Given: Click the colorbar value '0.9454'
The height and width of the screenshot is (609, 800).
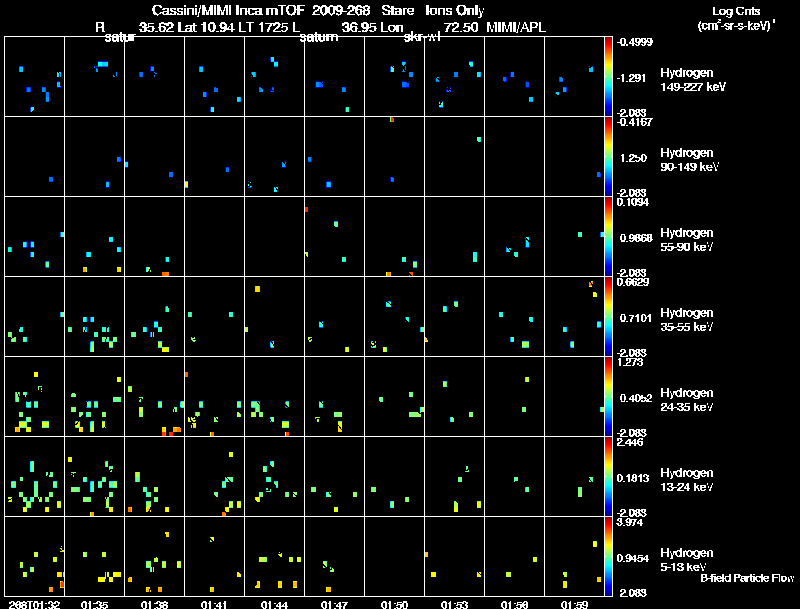Looking at the screenshot, I should click(x=633, y=559).
